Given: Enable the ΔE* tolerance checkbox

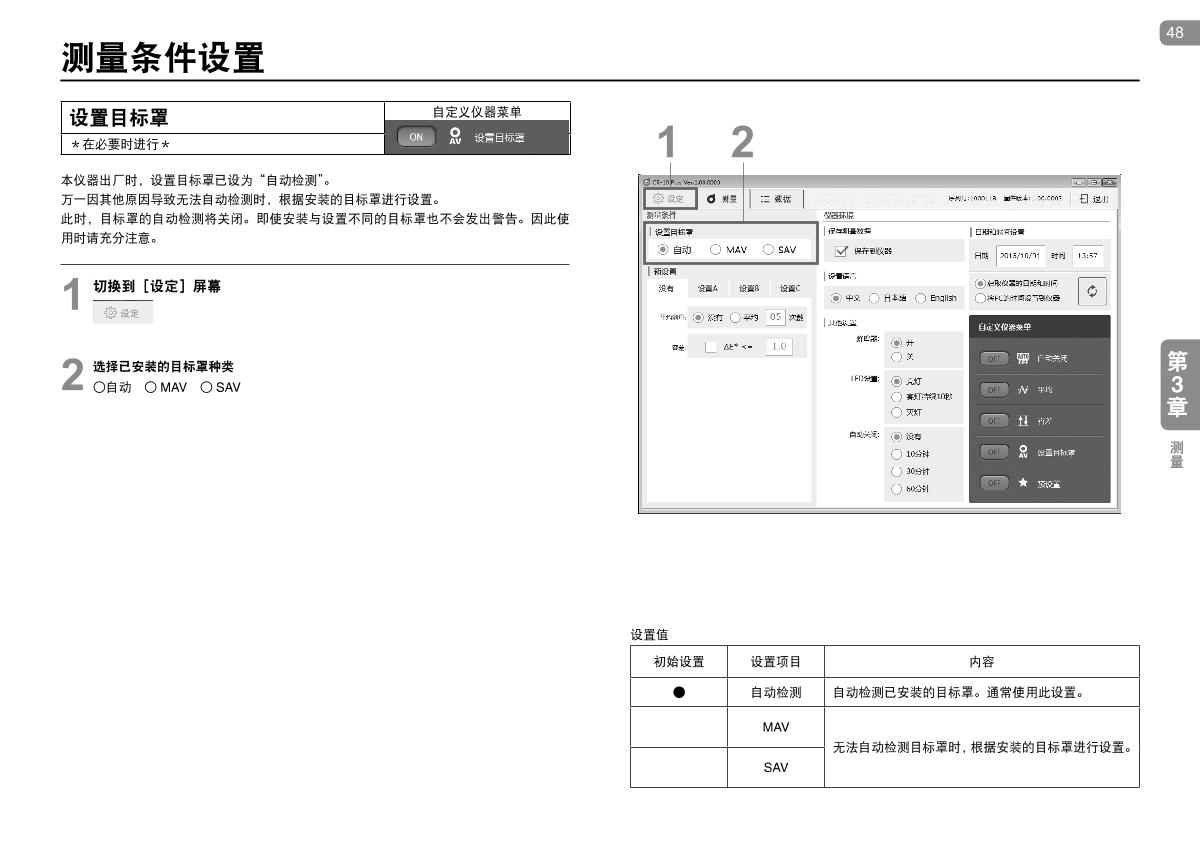Looking at the screenshot, I should coord(711,347).
